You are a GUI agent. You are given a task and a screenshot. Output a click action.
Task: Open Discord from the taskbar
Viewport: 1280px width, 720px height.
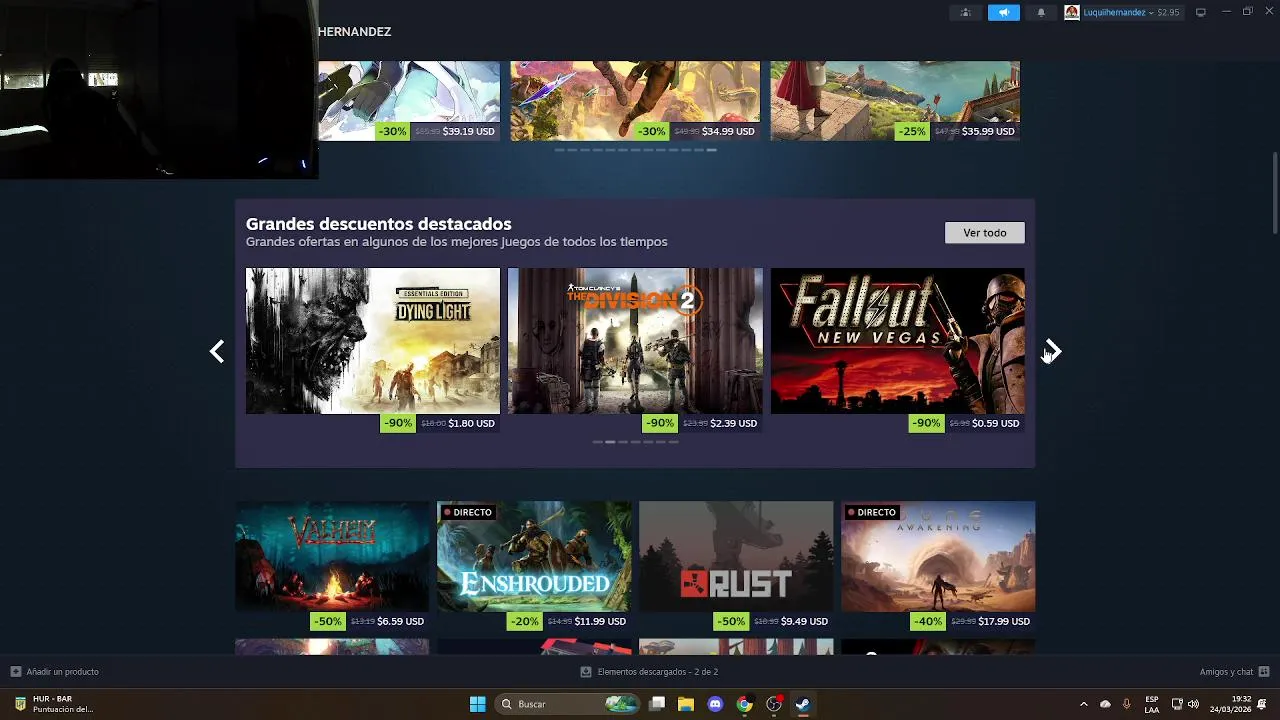pos(715,704)
